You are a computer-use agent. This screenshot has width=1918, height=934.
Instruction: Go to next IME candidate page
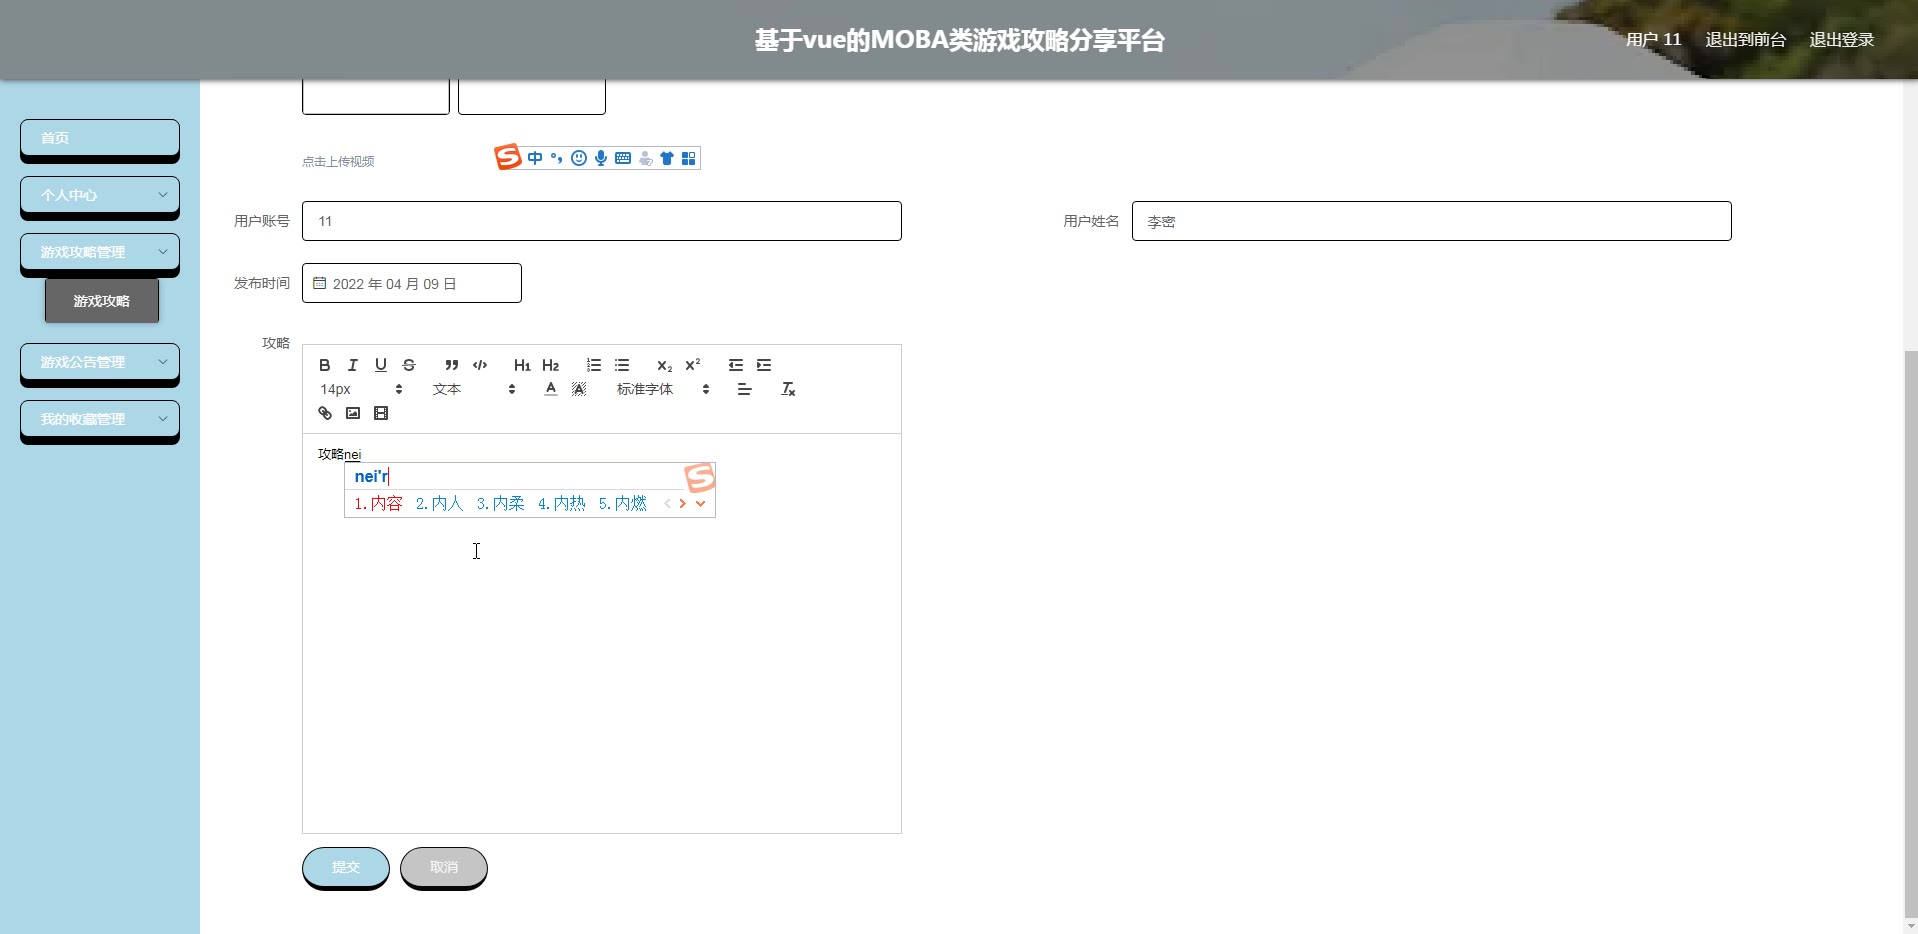click(683, 504)
